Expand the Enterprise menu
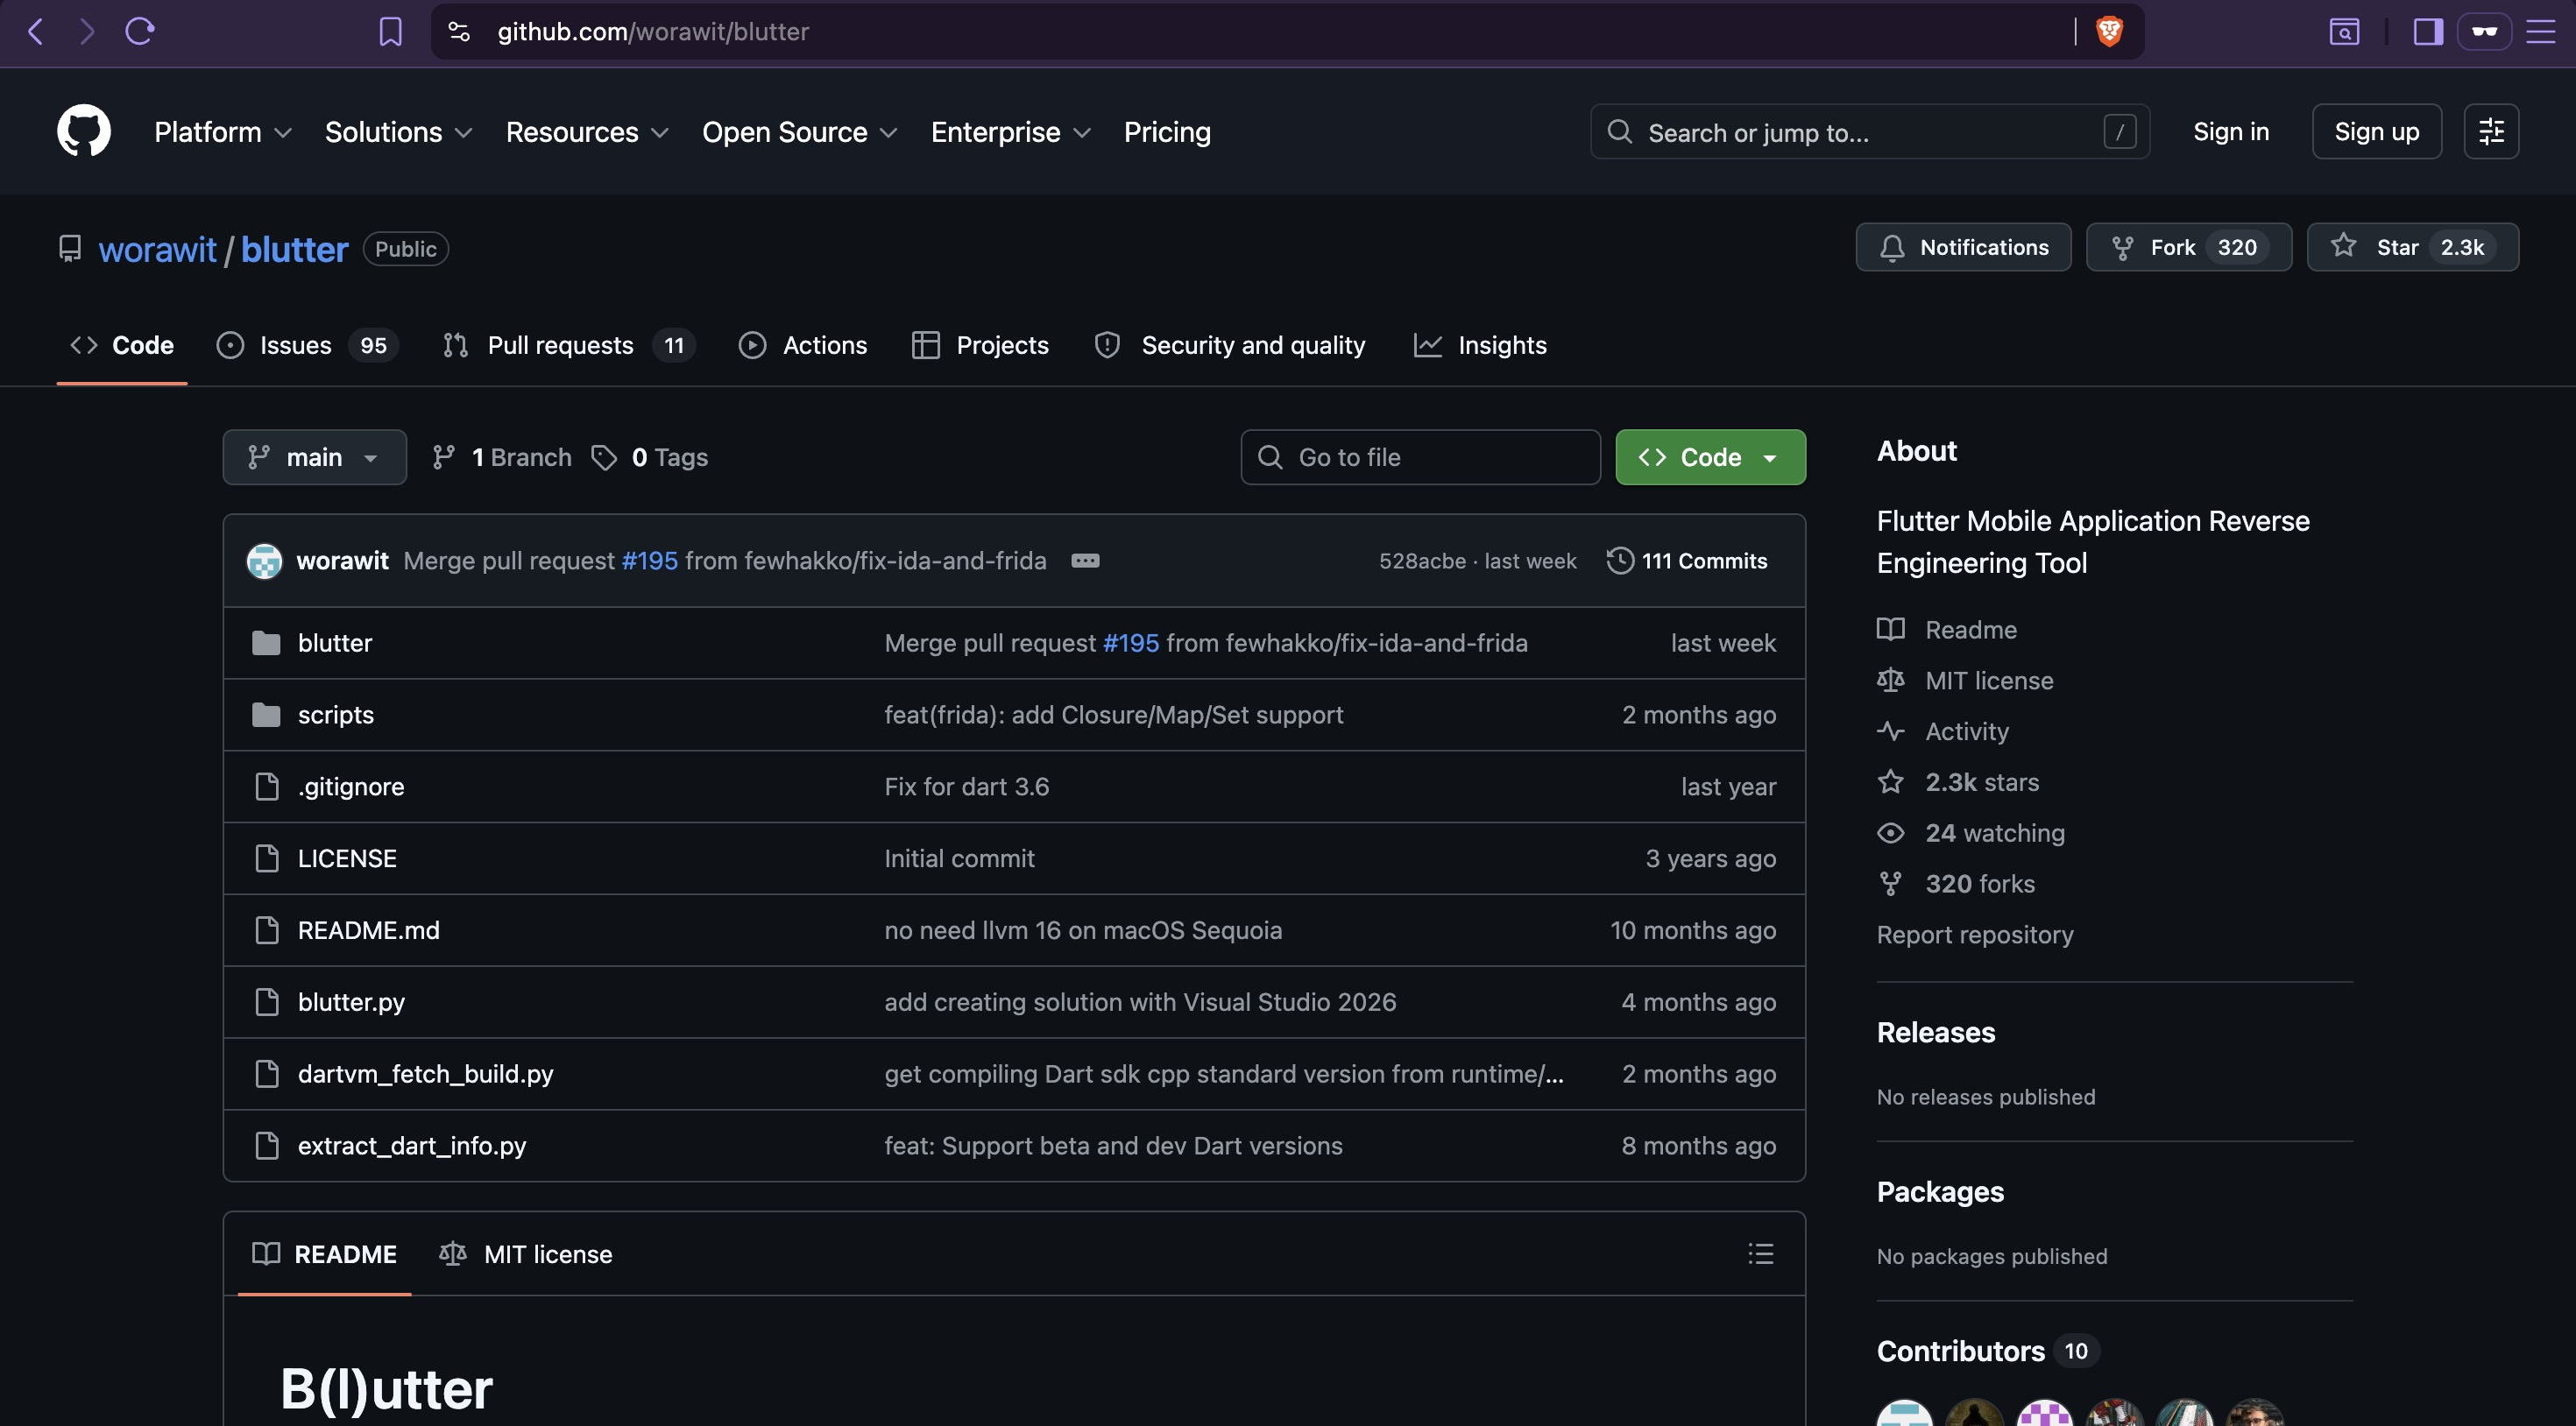The height and width of the screenshot is (1426, 2576). [1010, 132]
